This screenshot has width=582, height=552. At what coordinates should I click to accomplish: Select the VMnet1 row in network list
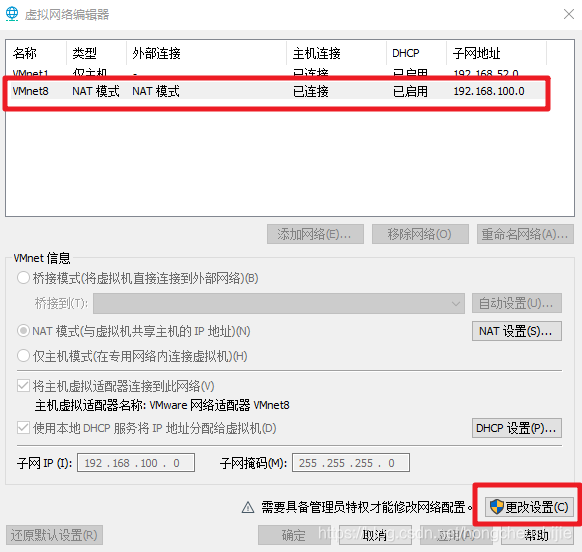coord(277,73)
